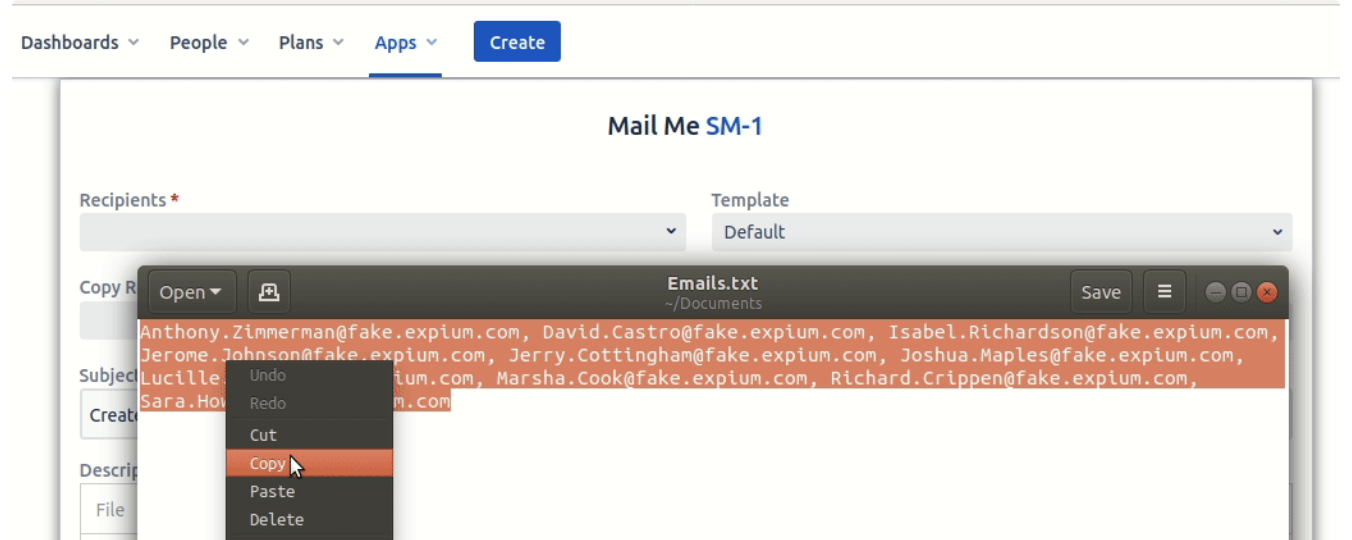
Task: Save the Emails.txt document
Action: [1100, 292]
